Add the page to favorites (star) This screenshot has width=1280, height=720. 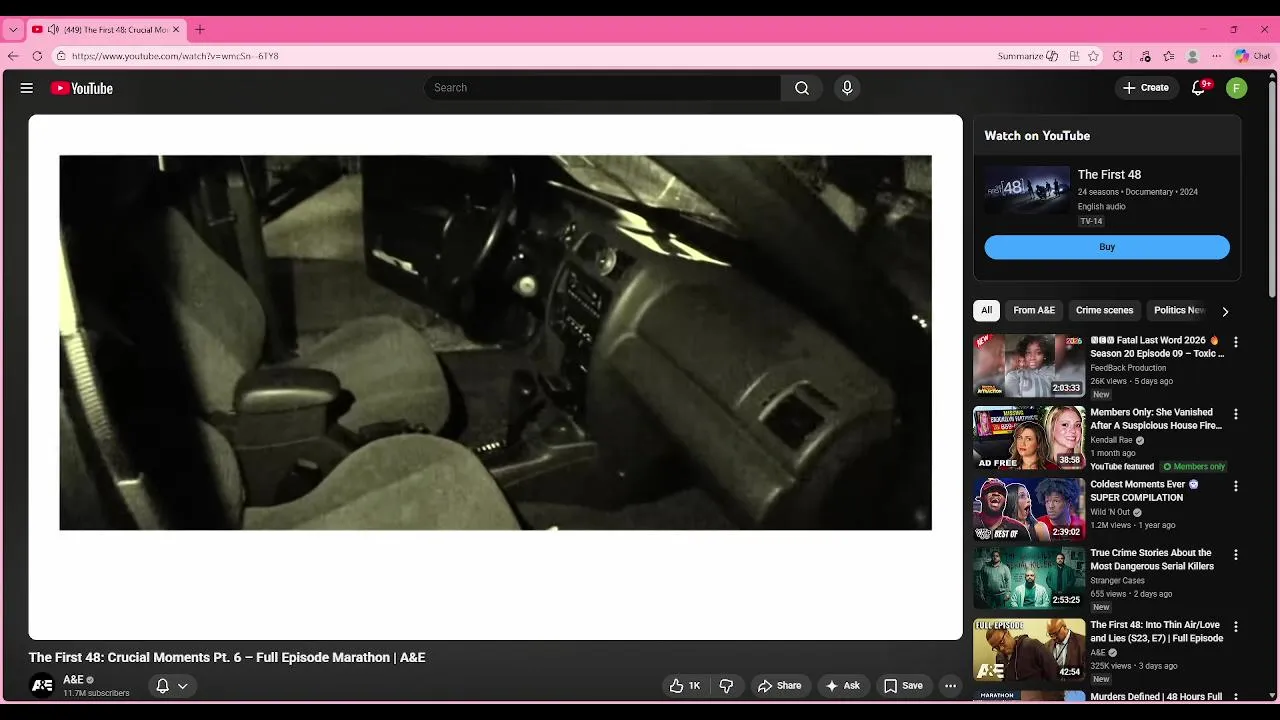[x=1093, y=56]
